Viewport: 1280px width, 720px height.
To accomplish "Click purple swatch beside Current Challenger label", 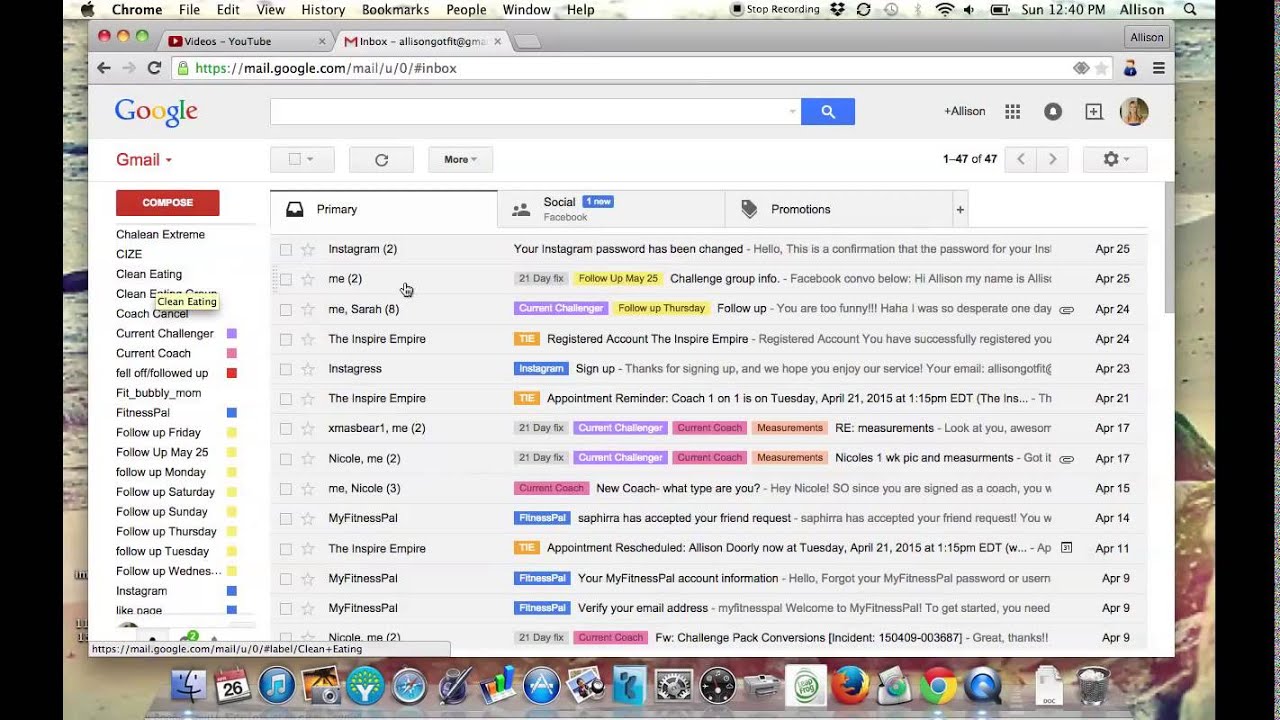I will [x=232, y=334].
